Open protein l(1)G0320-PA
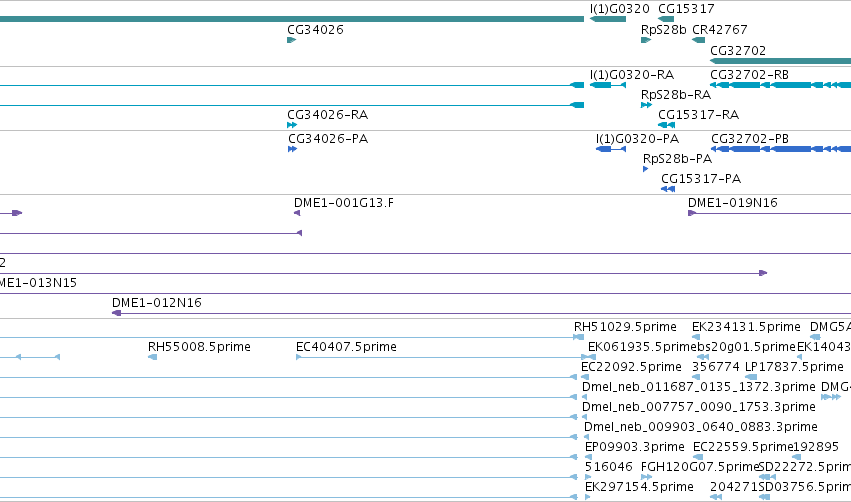 (637, 138)
